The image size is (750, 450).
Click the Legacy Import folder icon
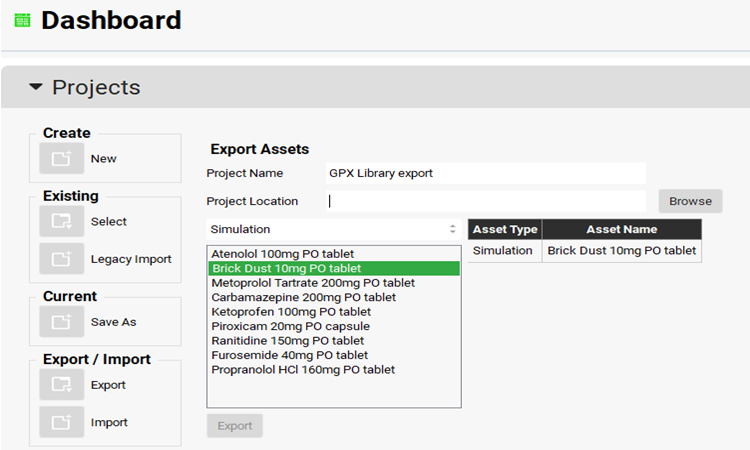tap(61, 259)
